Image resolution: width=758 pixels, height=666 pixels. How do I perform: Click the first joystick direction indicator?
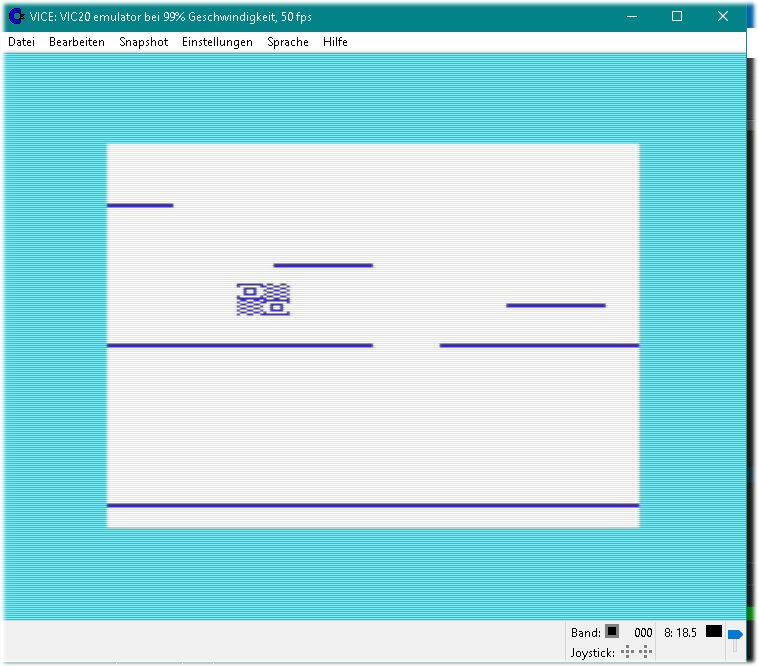(627, 652)
